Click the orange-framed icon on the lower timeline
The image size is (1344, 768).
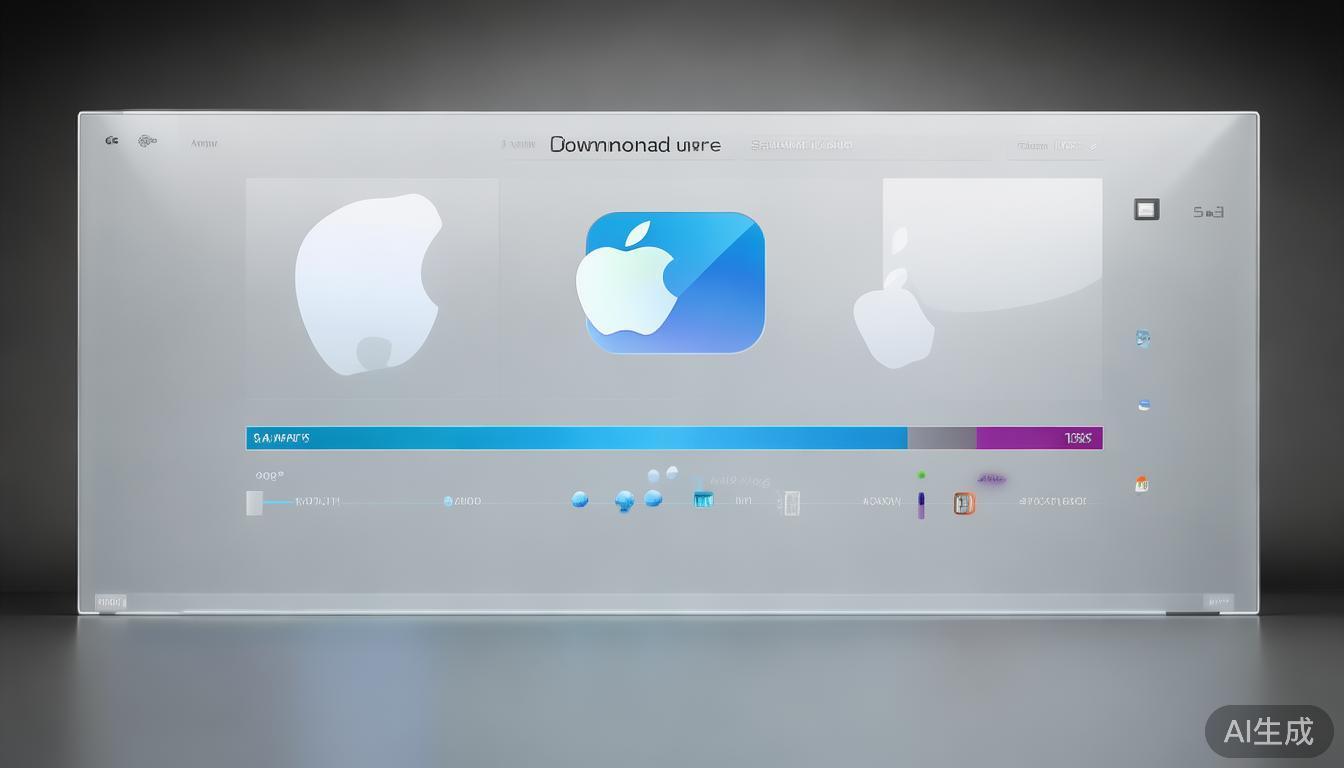964,503
